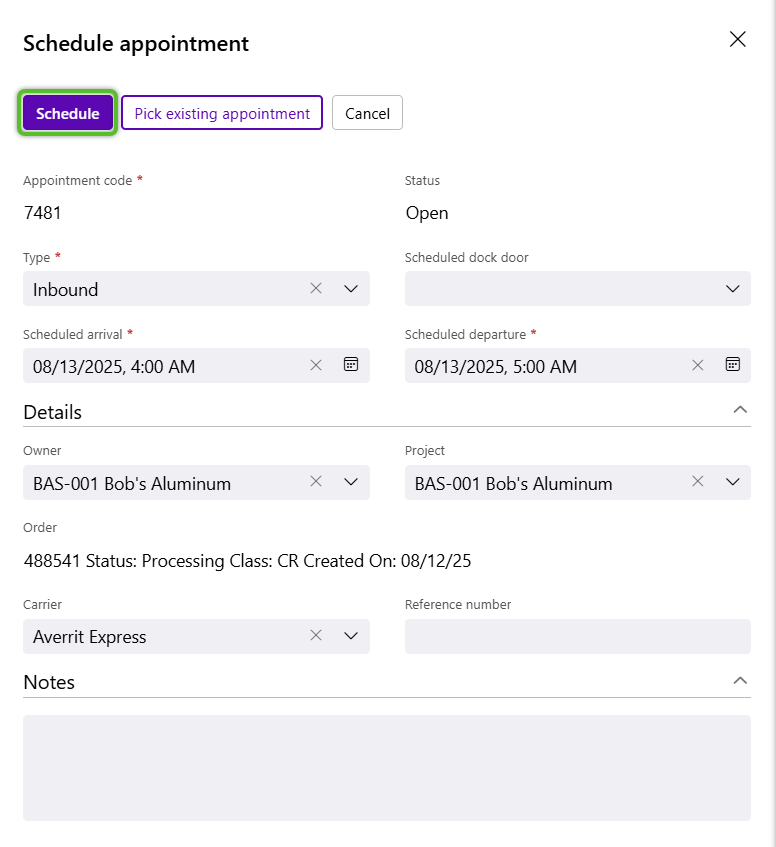Viewport: 776px width, 847px height.
Task: Clear the Type field value Inbound
Action: [316, 288]
